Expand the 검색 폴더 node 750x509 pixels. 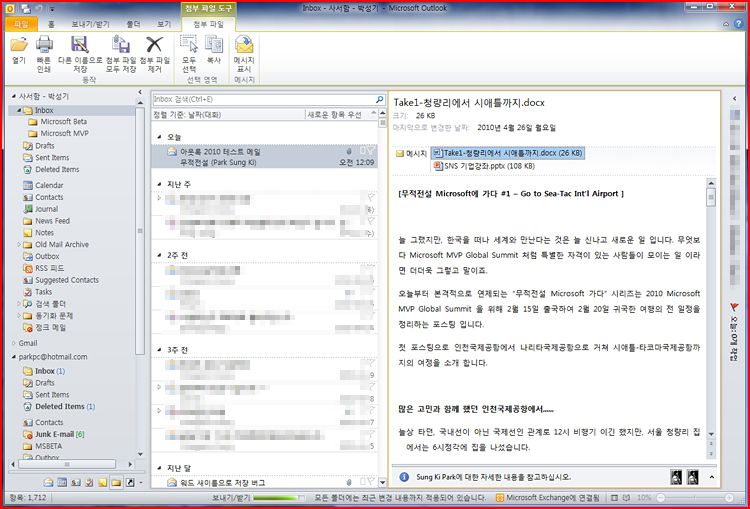[x=19, y=304]
